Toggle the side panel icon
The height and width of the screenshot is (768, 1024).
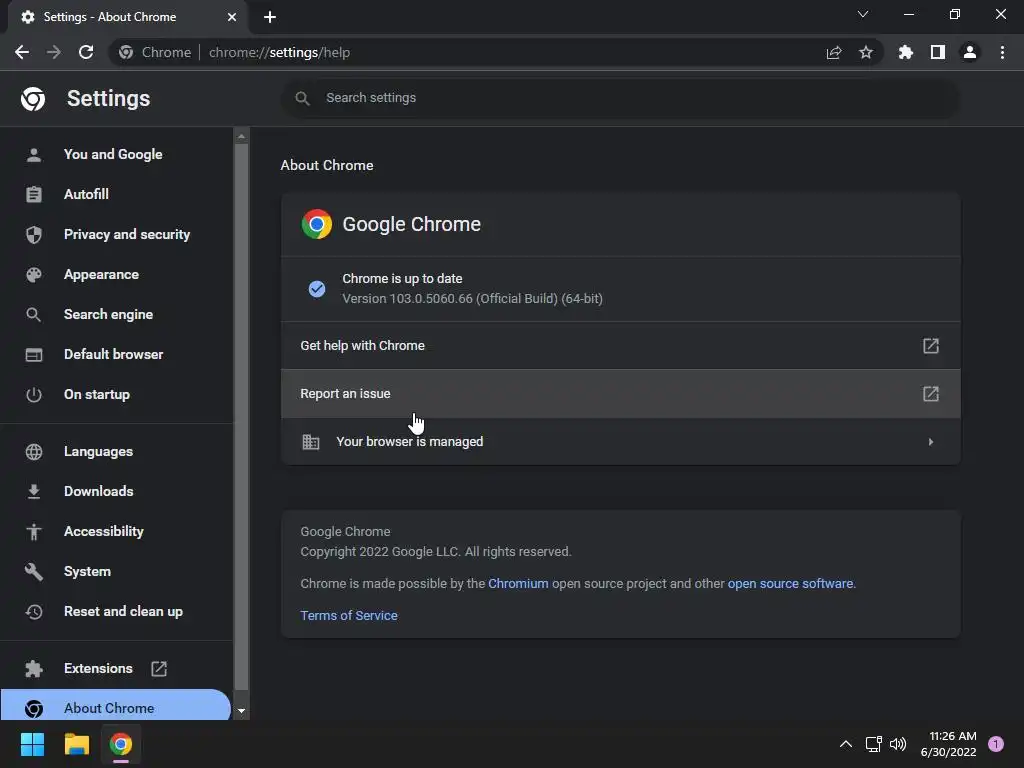(x=938, y=52)
